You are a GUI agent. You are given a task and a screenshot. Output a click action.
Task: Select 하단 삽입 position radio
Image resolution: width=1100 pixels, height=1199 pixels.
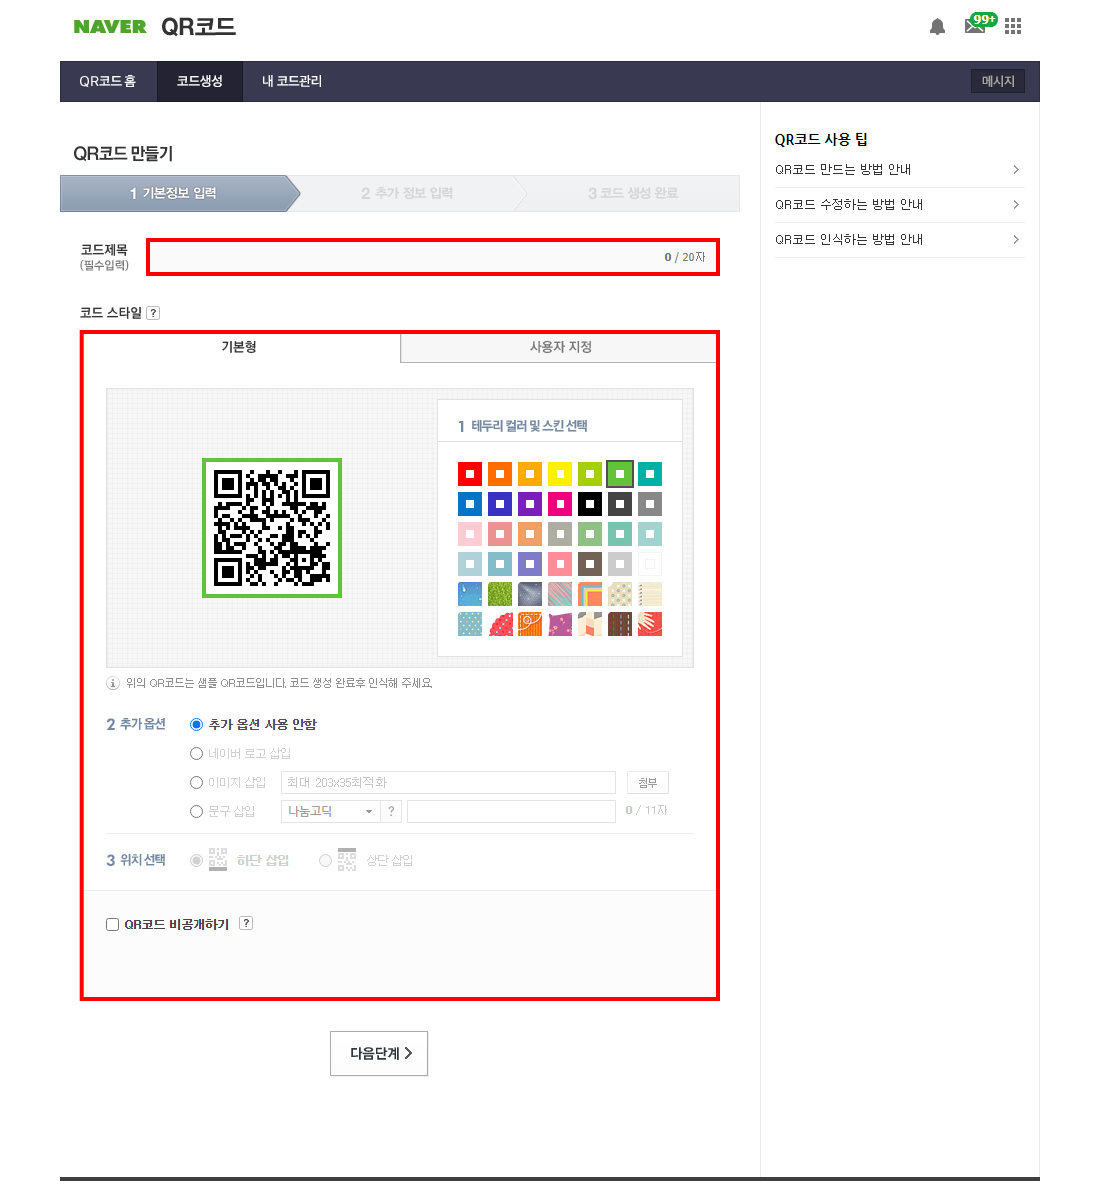pyautogui.click(x=196, y=860)
